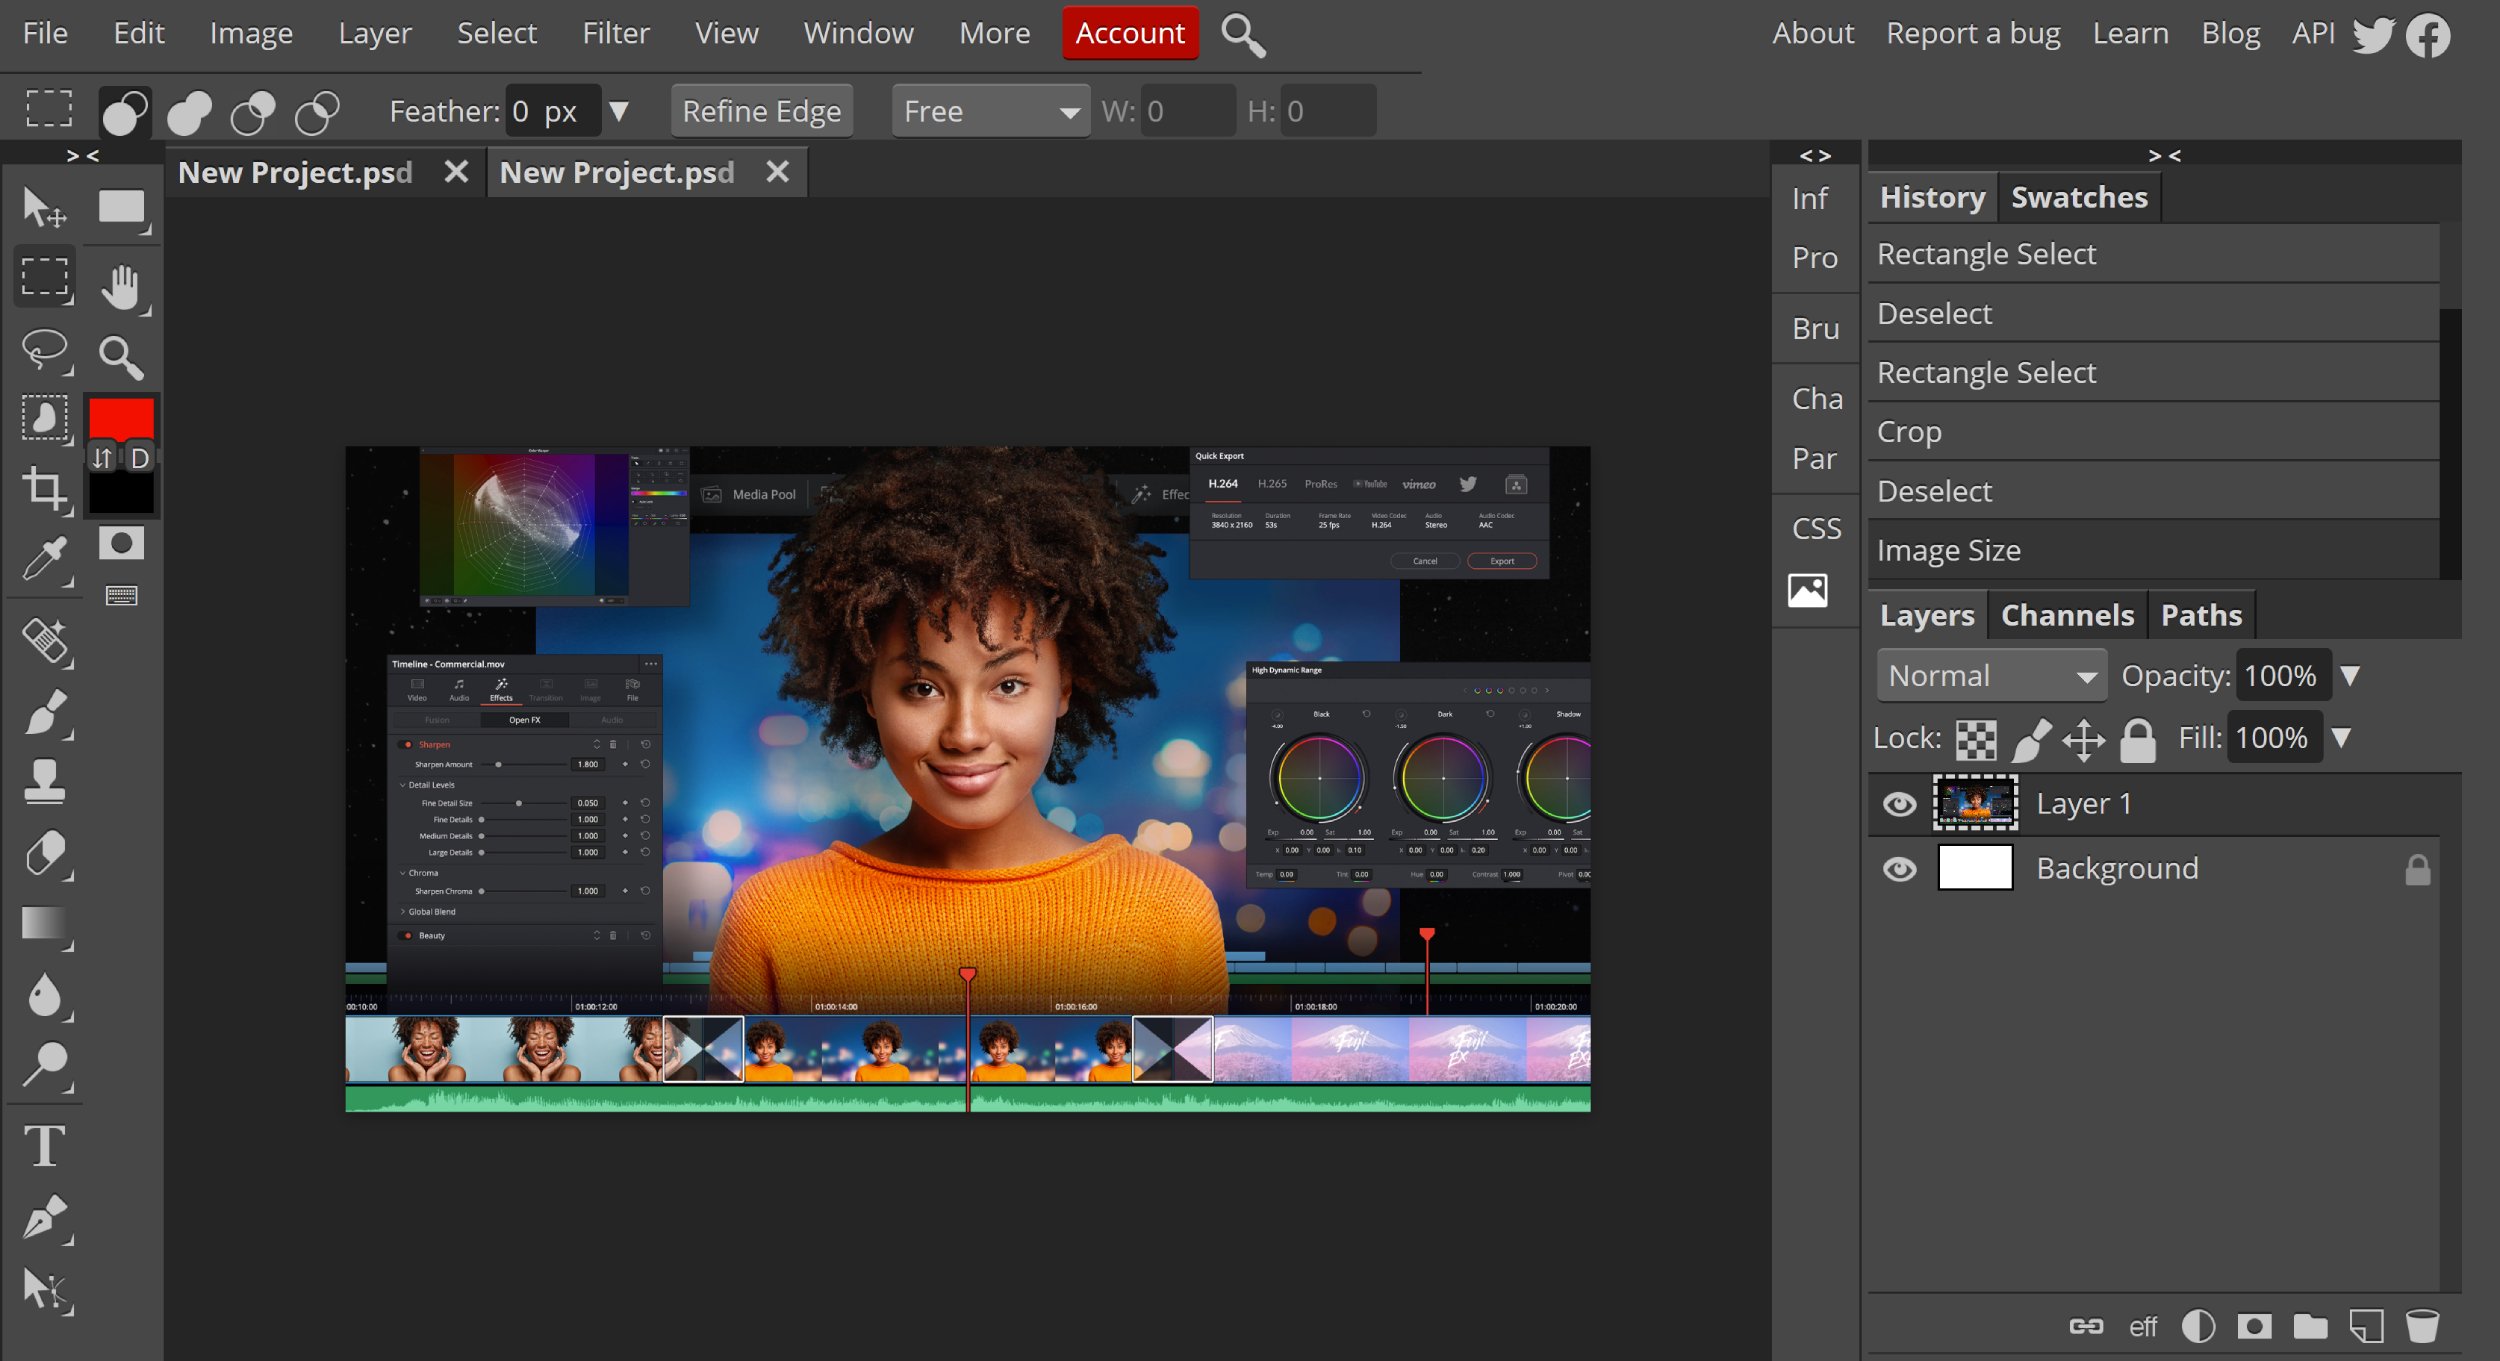Select the Spot Healing Brush tool

point(45,641)
